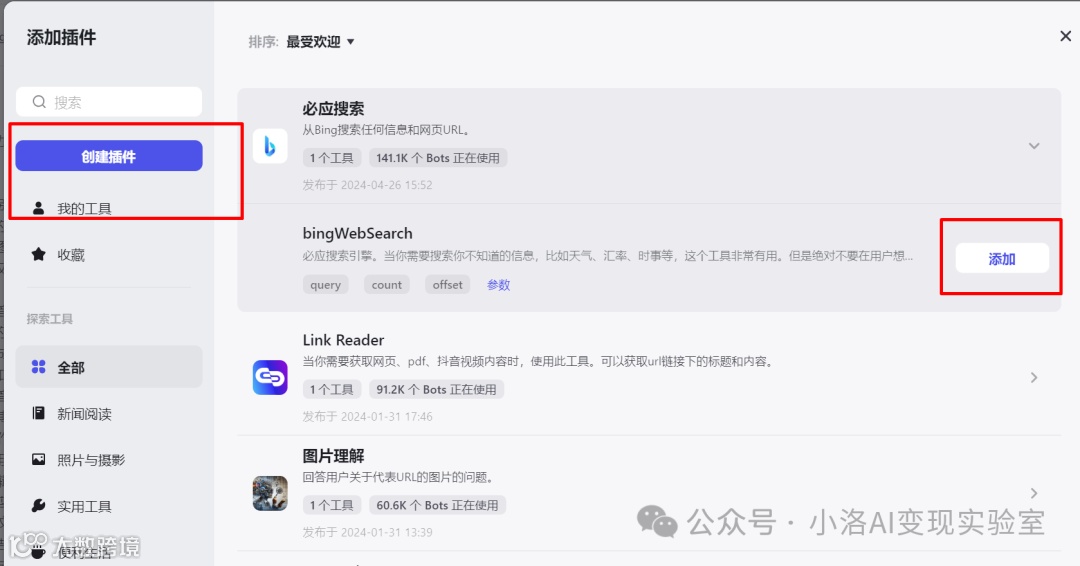Viewport: 1080px width, 566px height.
Task: Click the 发布于 2024-04-26 15:52 date
Action: [367, 185]
